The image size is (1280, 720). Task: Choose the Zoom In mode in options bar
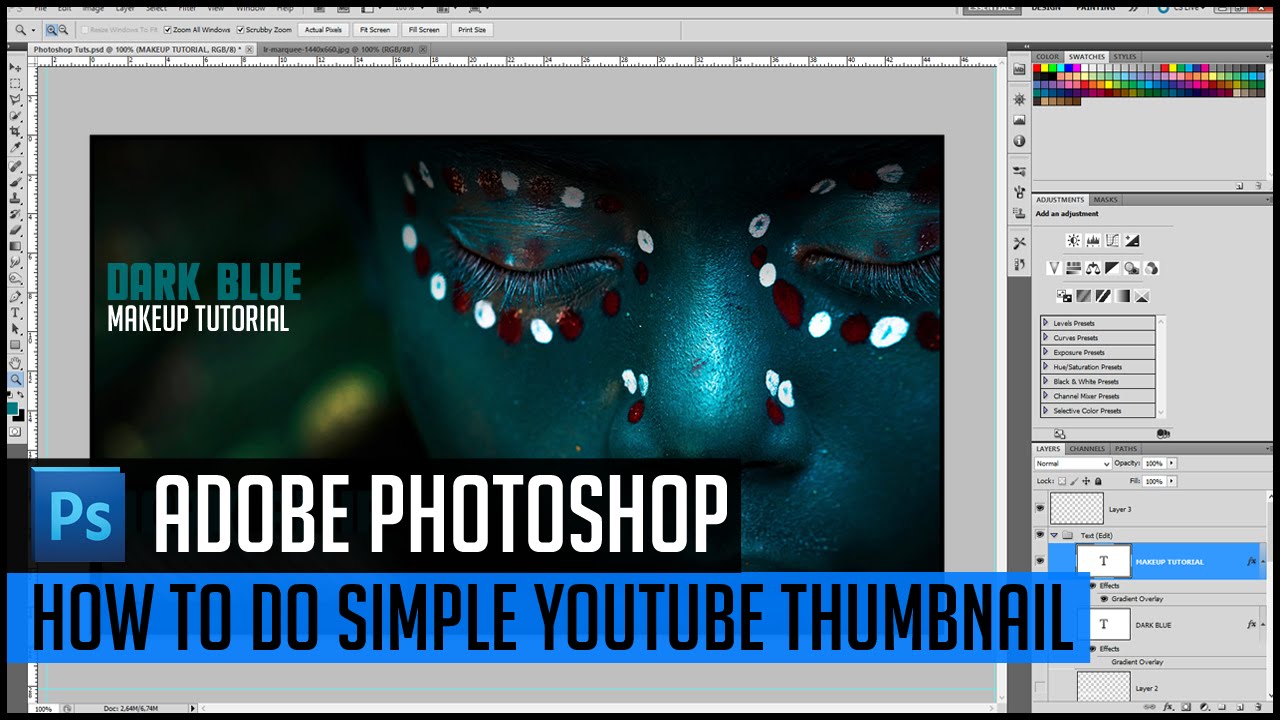coord(51,30)
